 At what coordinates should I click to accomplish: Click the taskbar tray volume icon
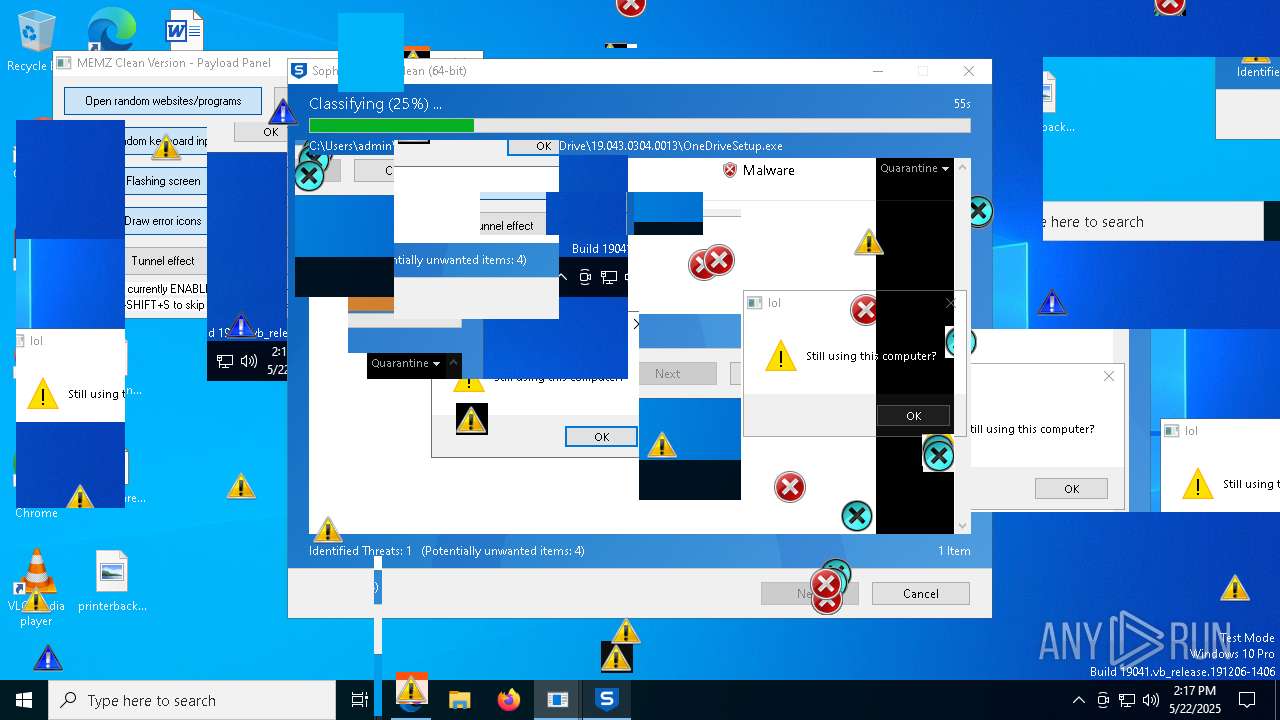coord(1151,700)
